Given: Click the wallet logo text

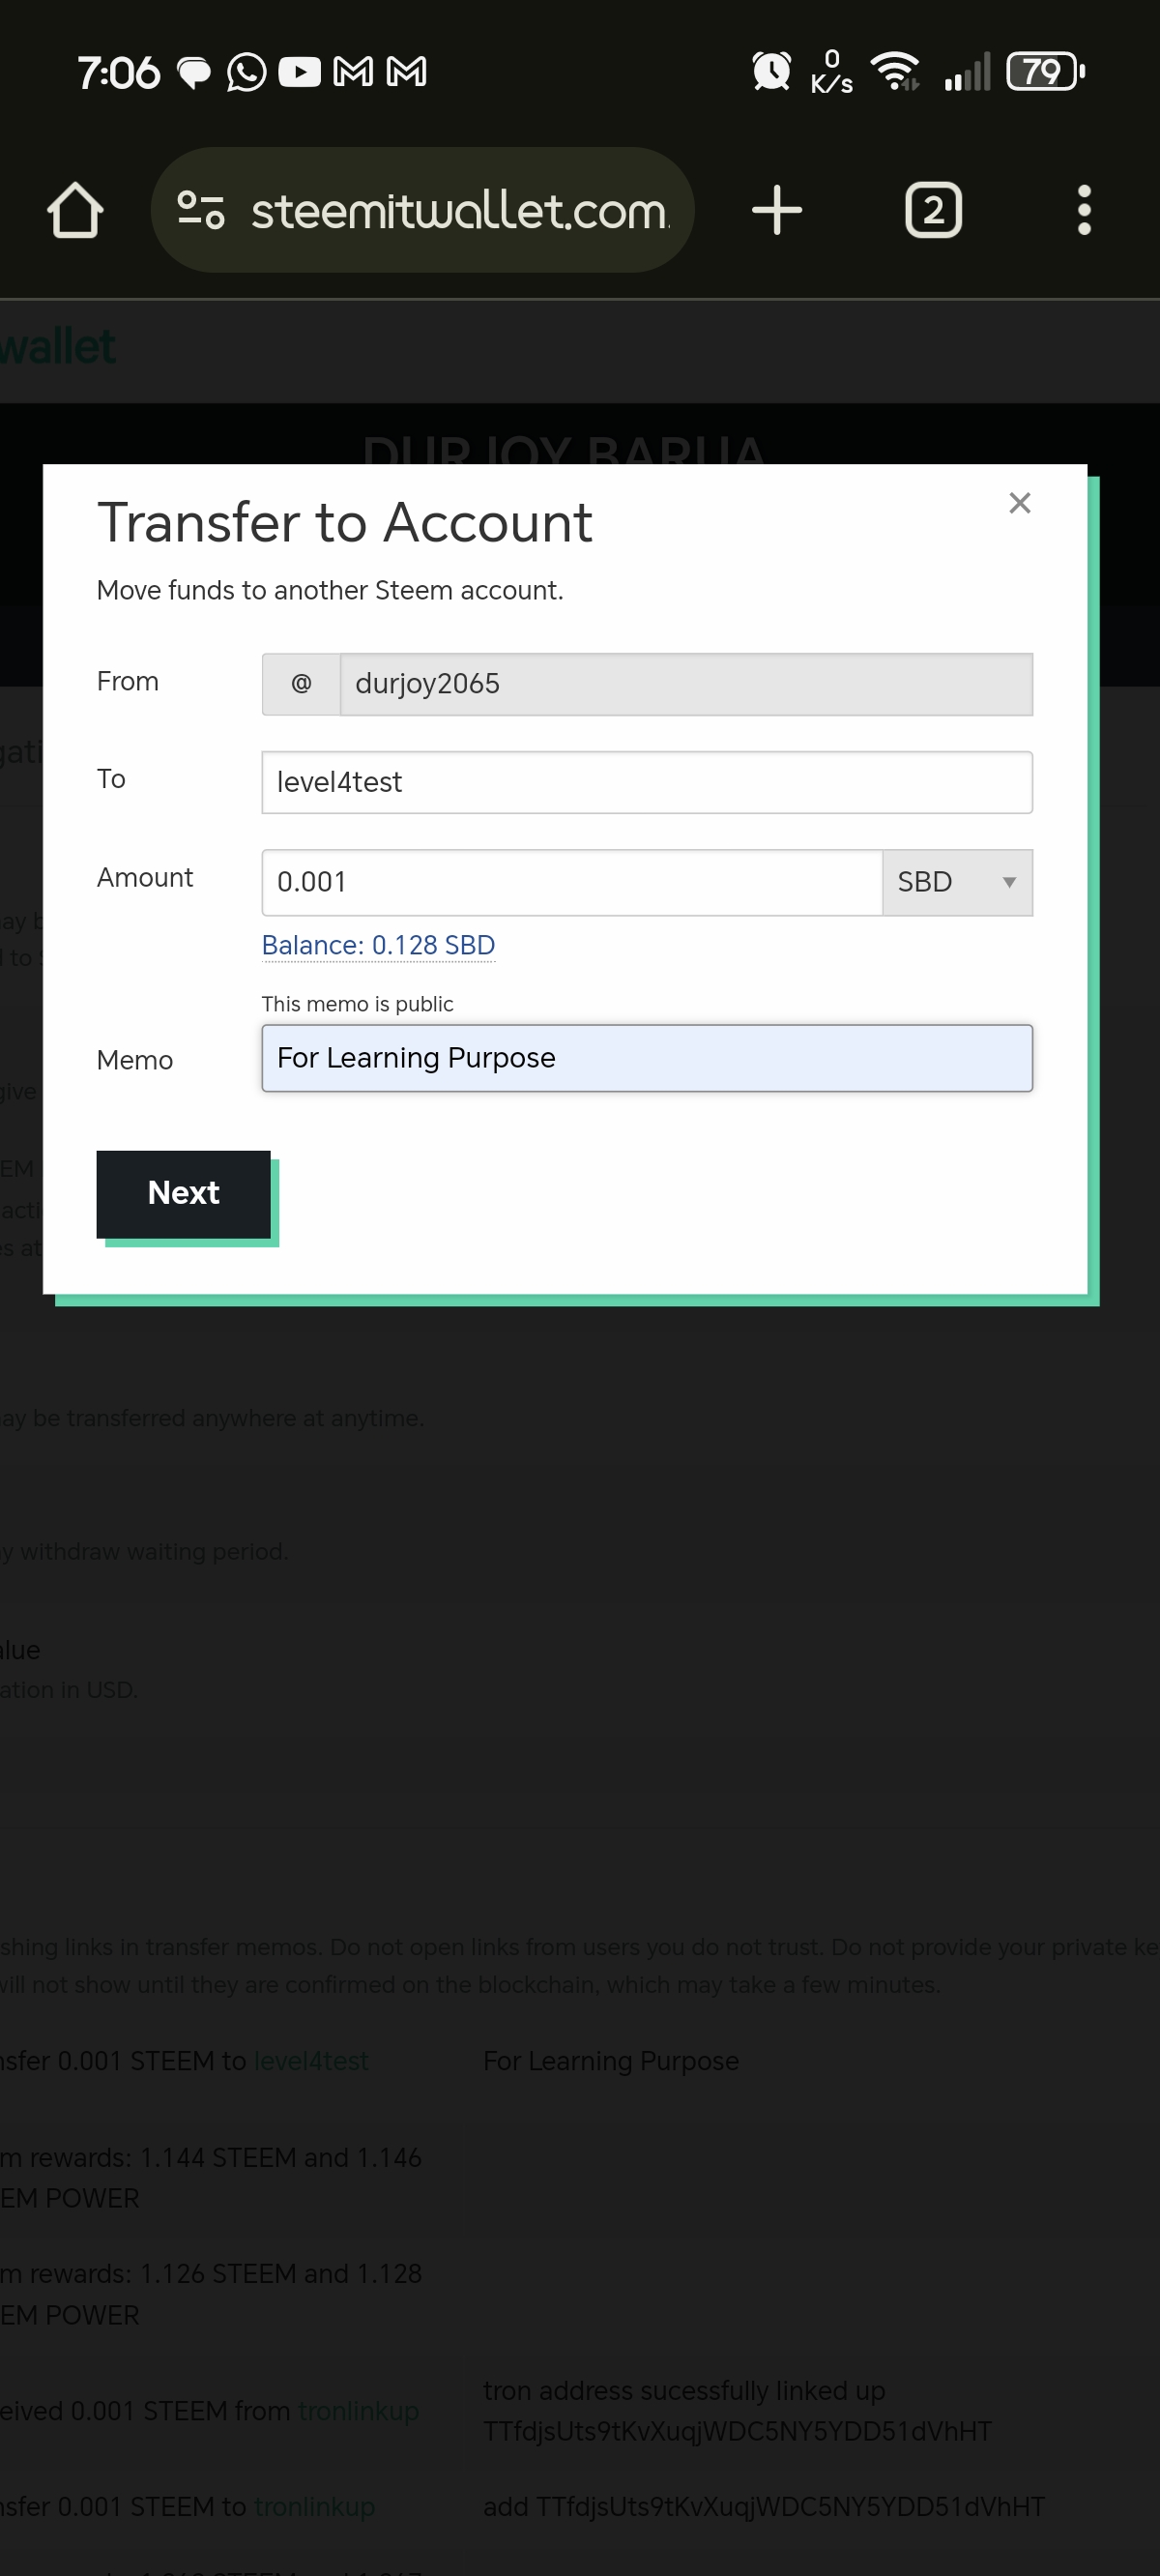Looking at the screenshot, I should (58, 347).
